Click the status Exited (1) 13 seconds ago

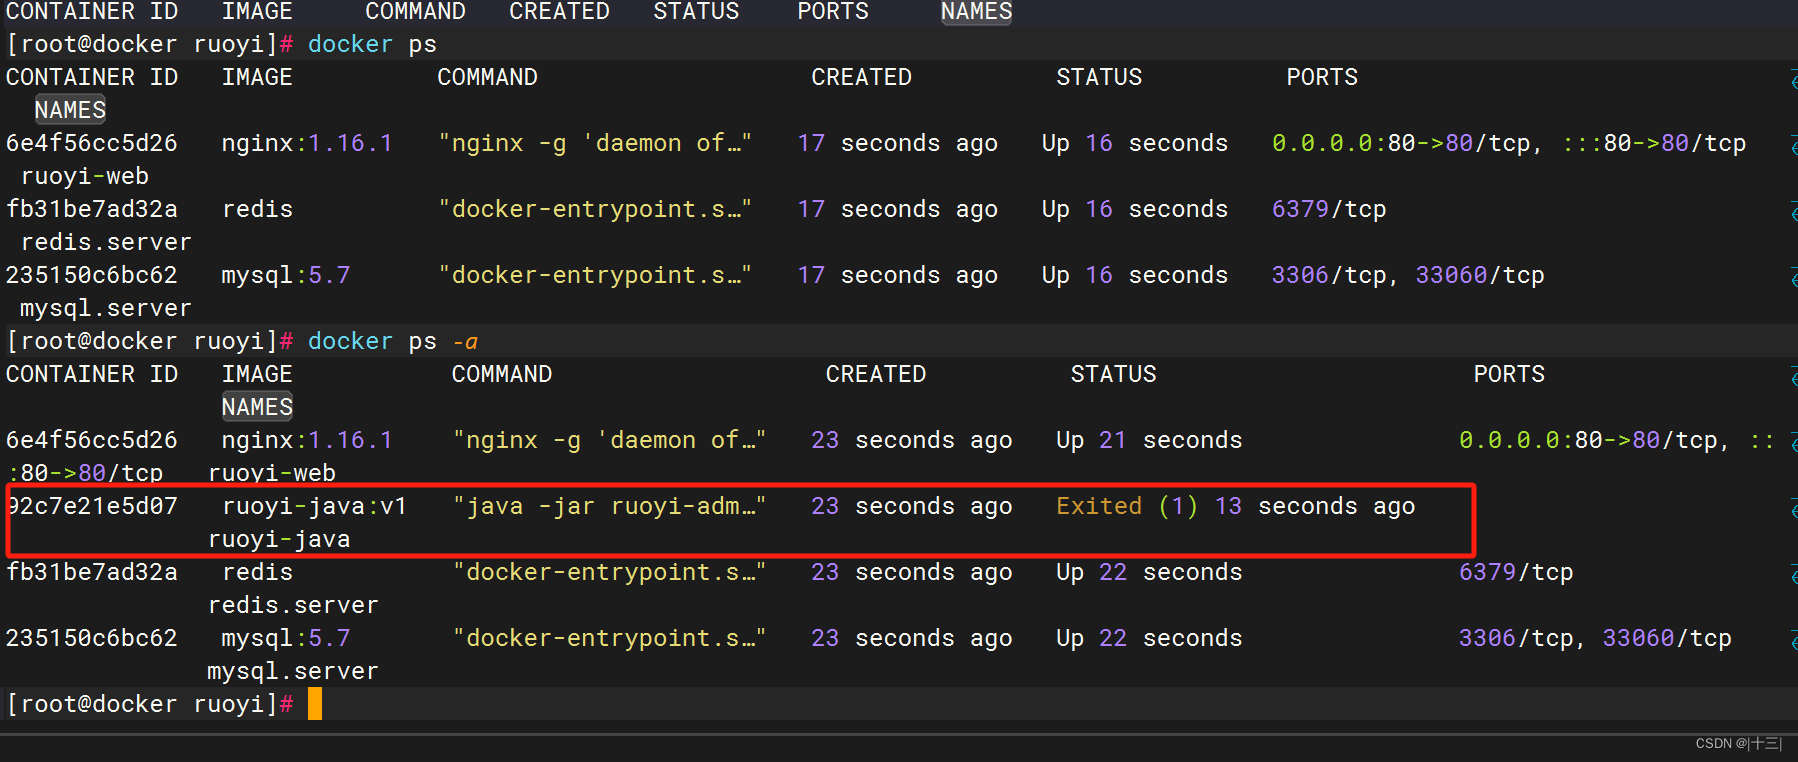[1236, 506]
